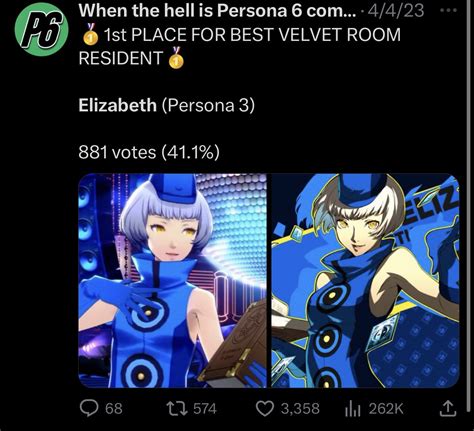View analytics via bar chart icon
Image resolution: width=474 pixels, height=431 pixels.
353,409
